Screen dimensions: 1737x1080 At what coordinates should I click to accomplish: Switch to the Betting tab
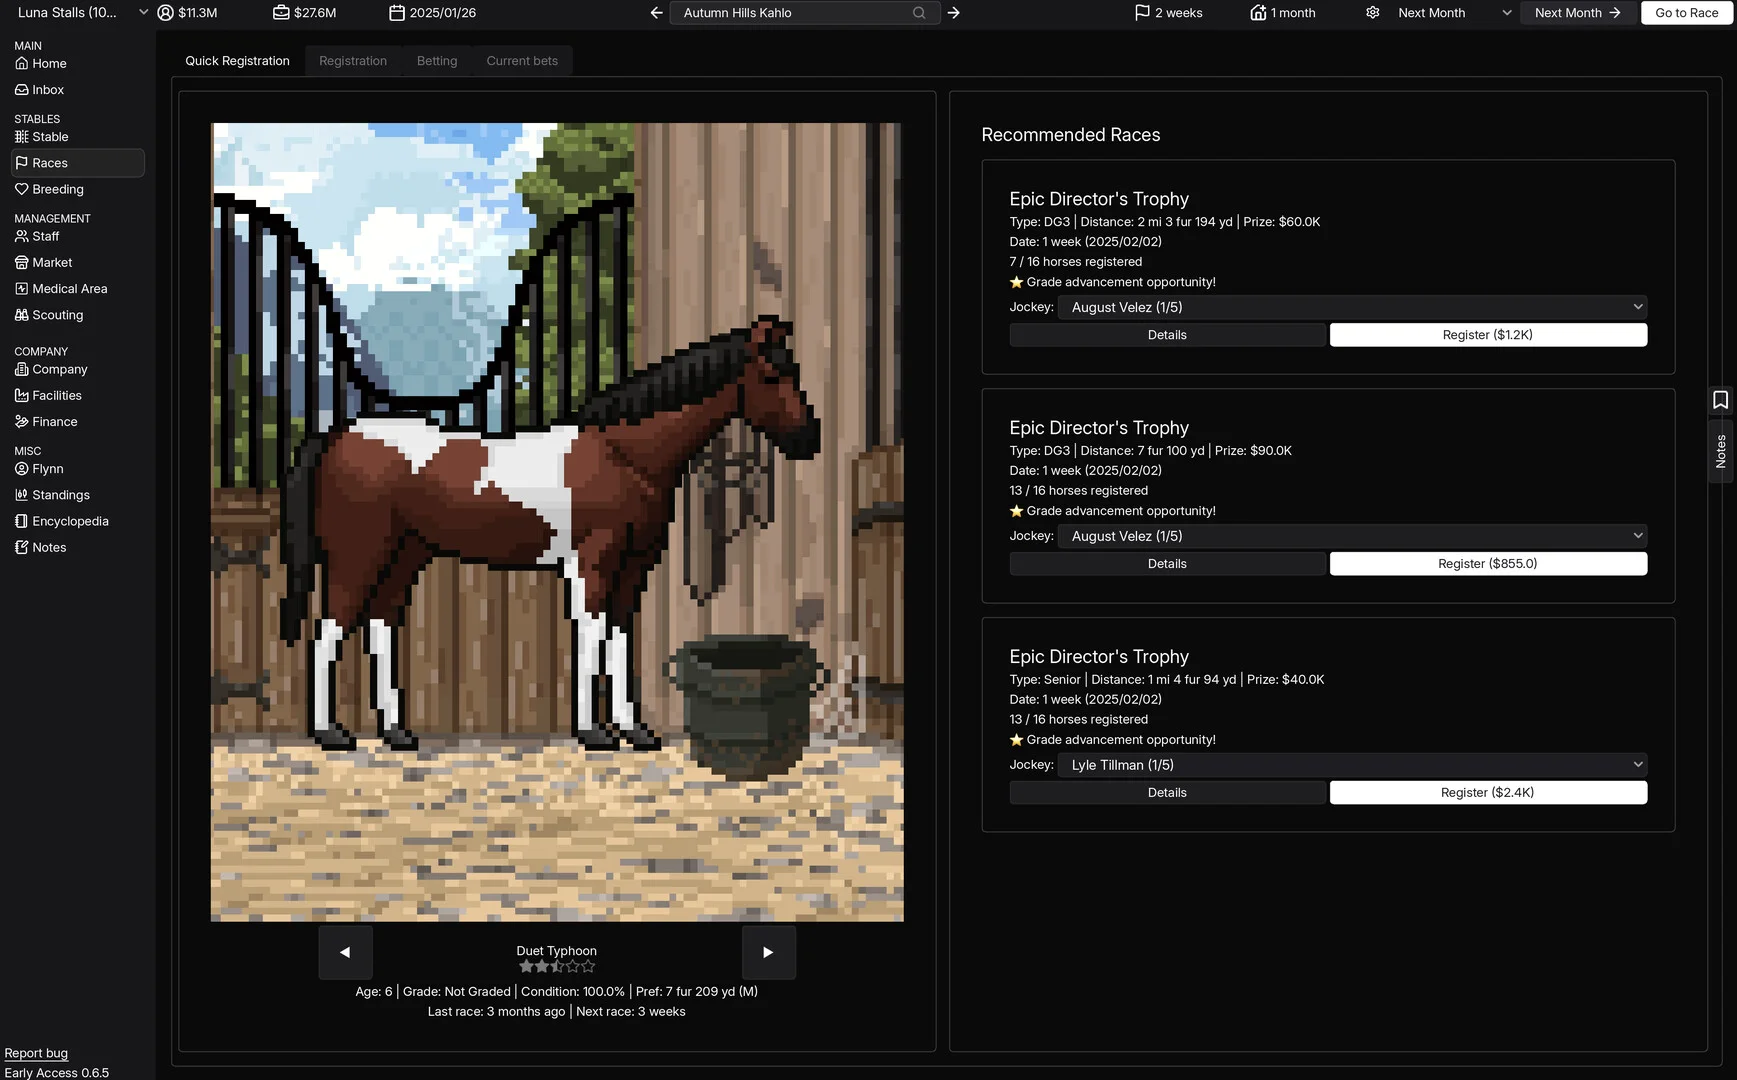pos(436,61)
